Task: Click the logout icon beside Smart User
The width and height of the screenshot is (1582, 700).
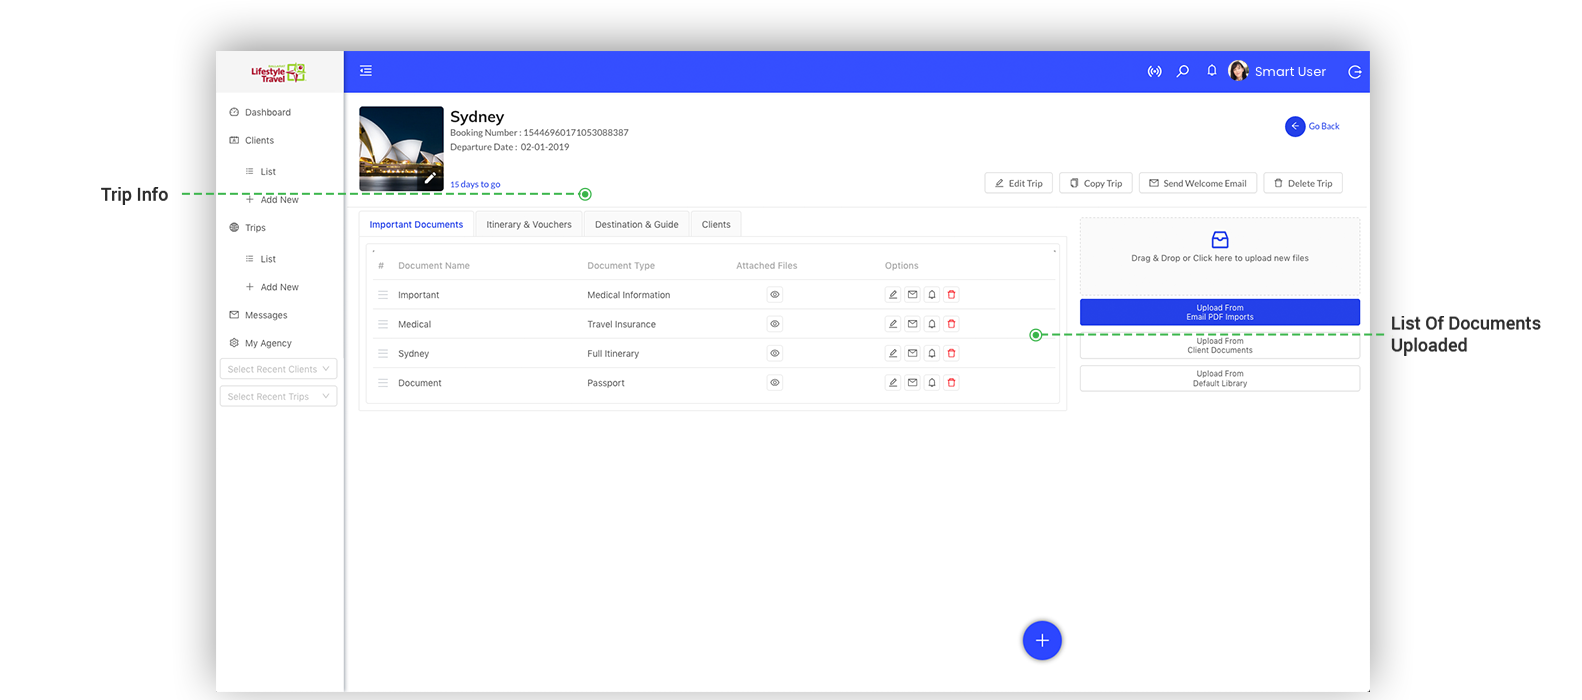Action: coord(1355,72)
